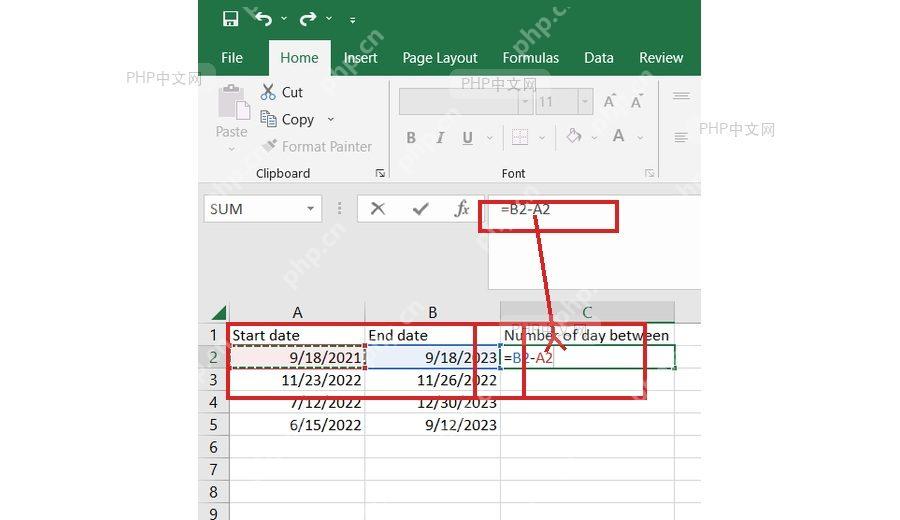Switch to the Home tab
Image resolution: width=900 pixels, height=520 pixels.
click(x=299, y=58)
